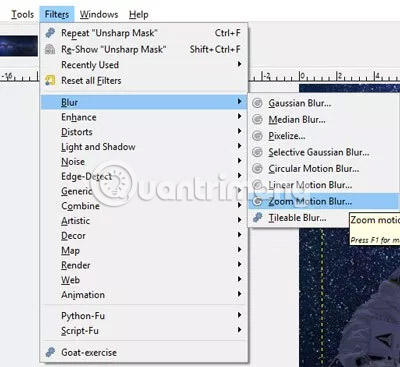Click the Gaussian Blur GEGL icon
This screenshot has width=400, height=367.
(257, 103)
